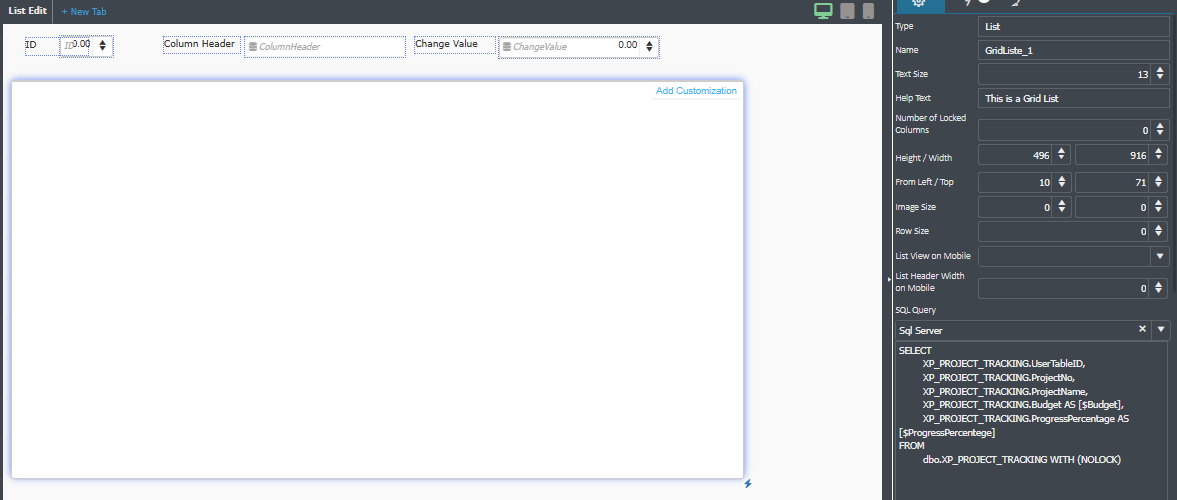
Task: Click the panel collapse arrow on the splitter
Action: click(x=889, y=279)
